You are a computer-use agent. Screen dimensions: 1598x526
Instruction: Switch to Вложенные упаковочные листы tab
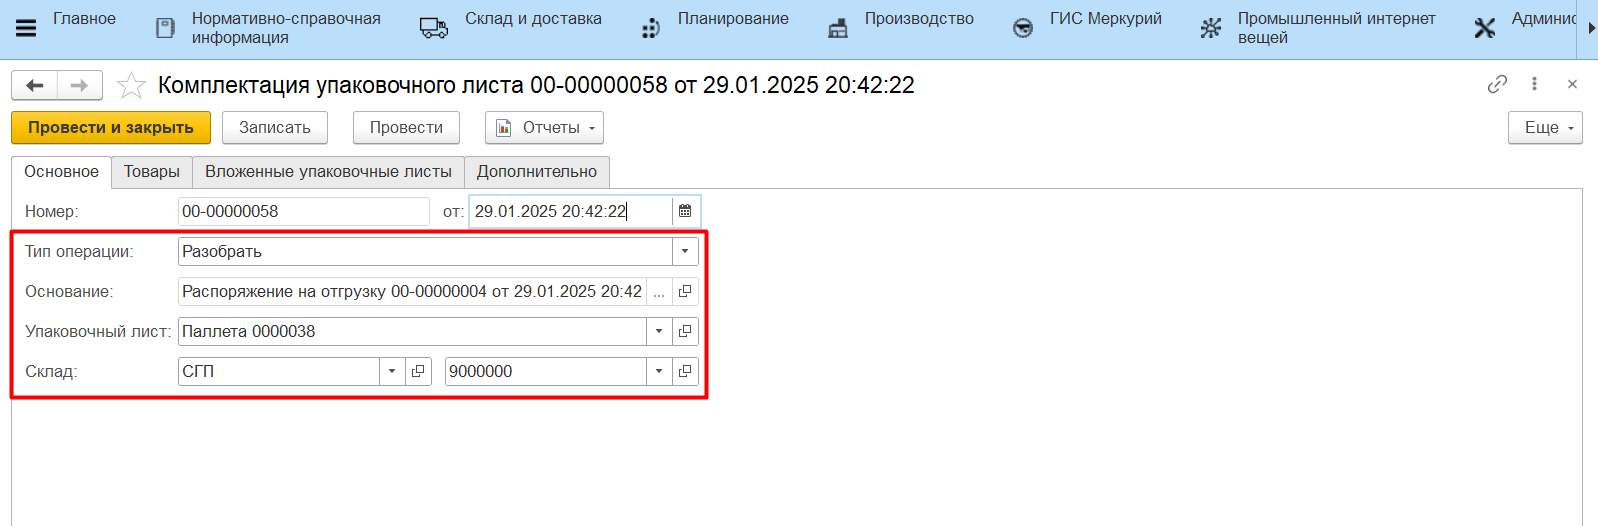(x=328, y=172)
